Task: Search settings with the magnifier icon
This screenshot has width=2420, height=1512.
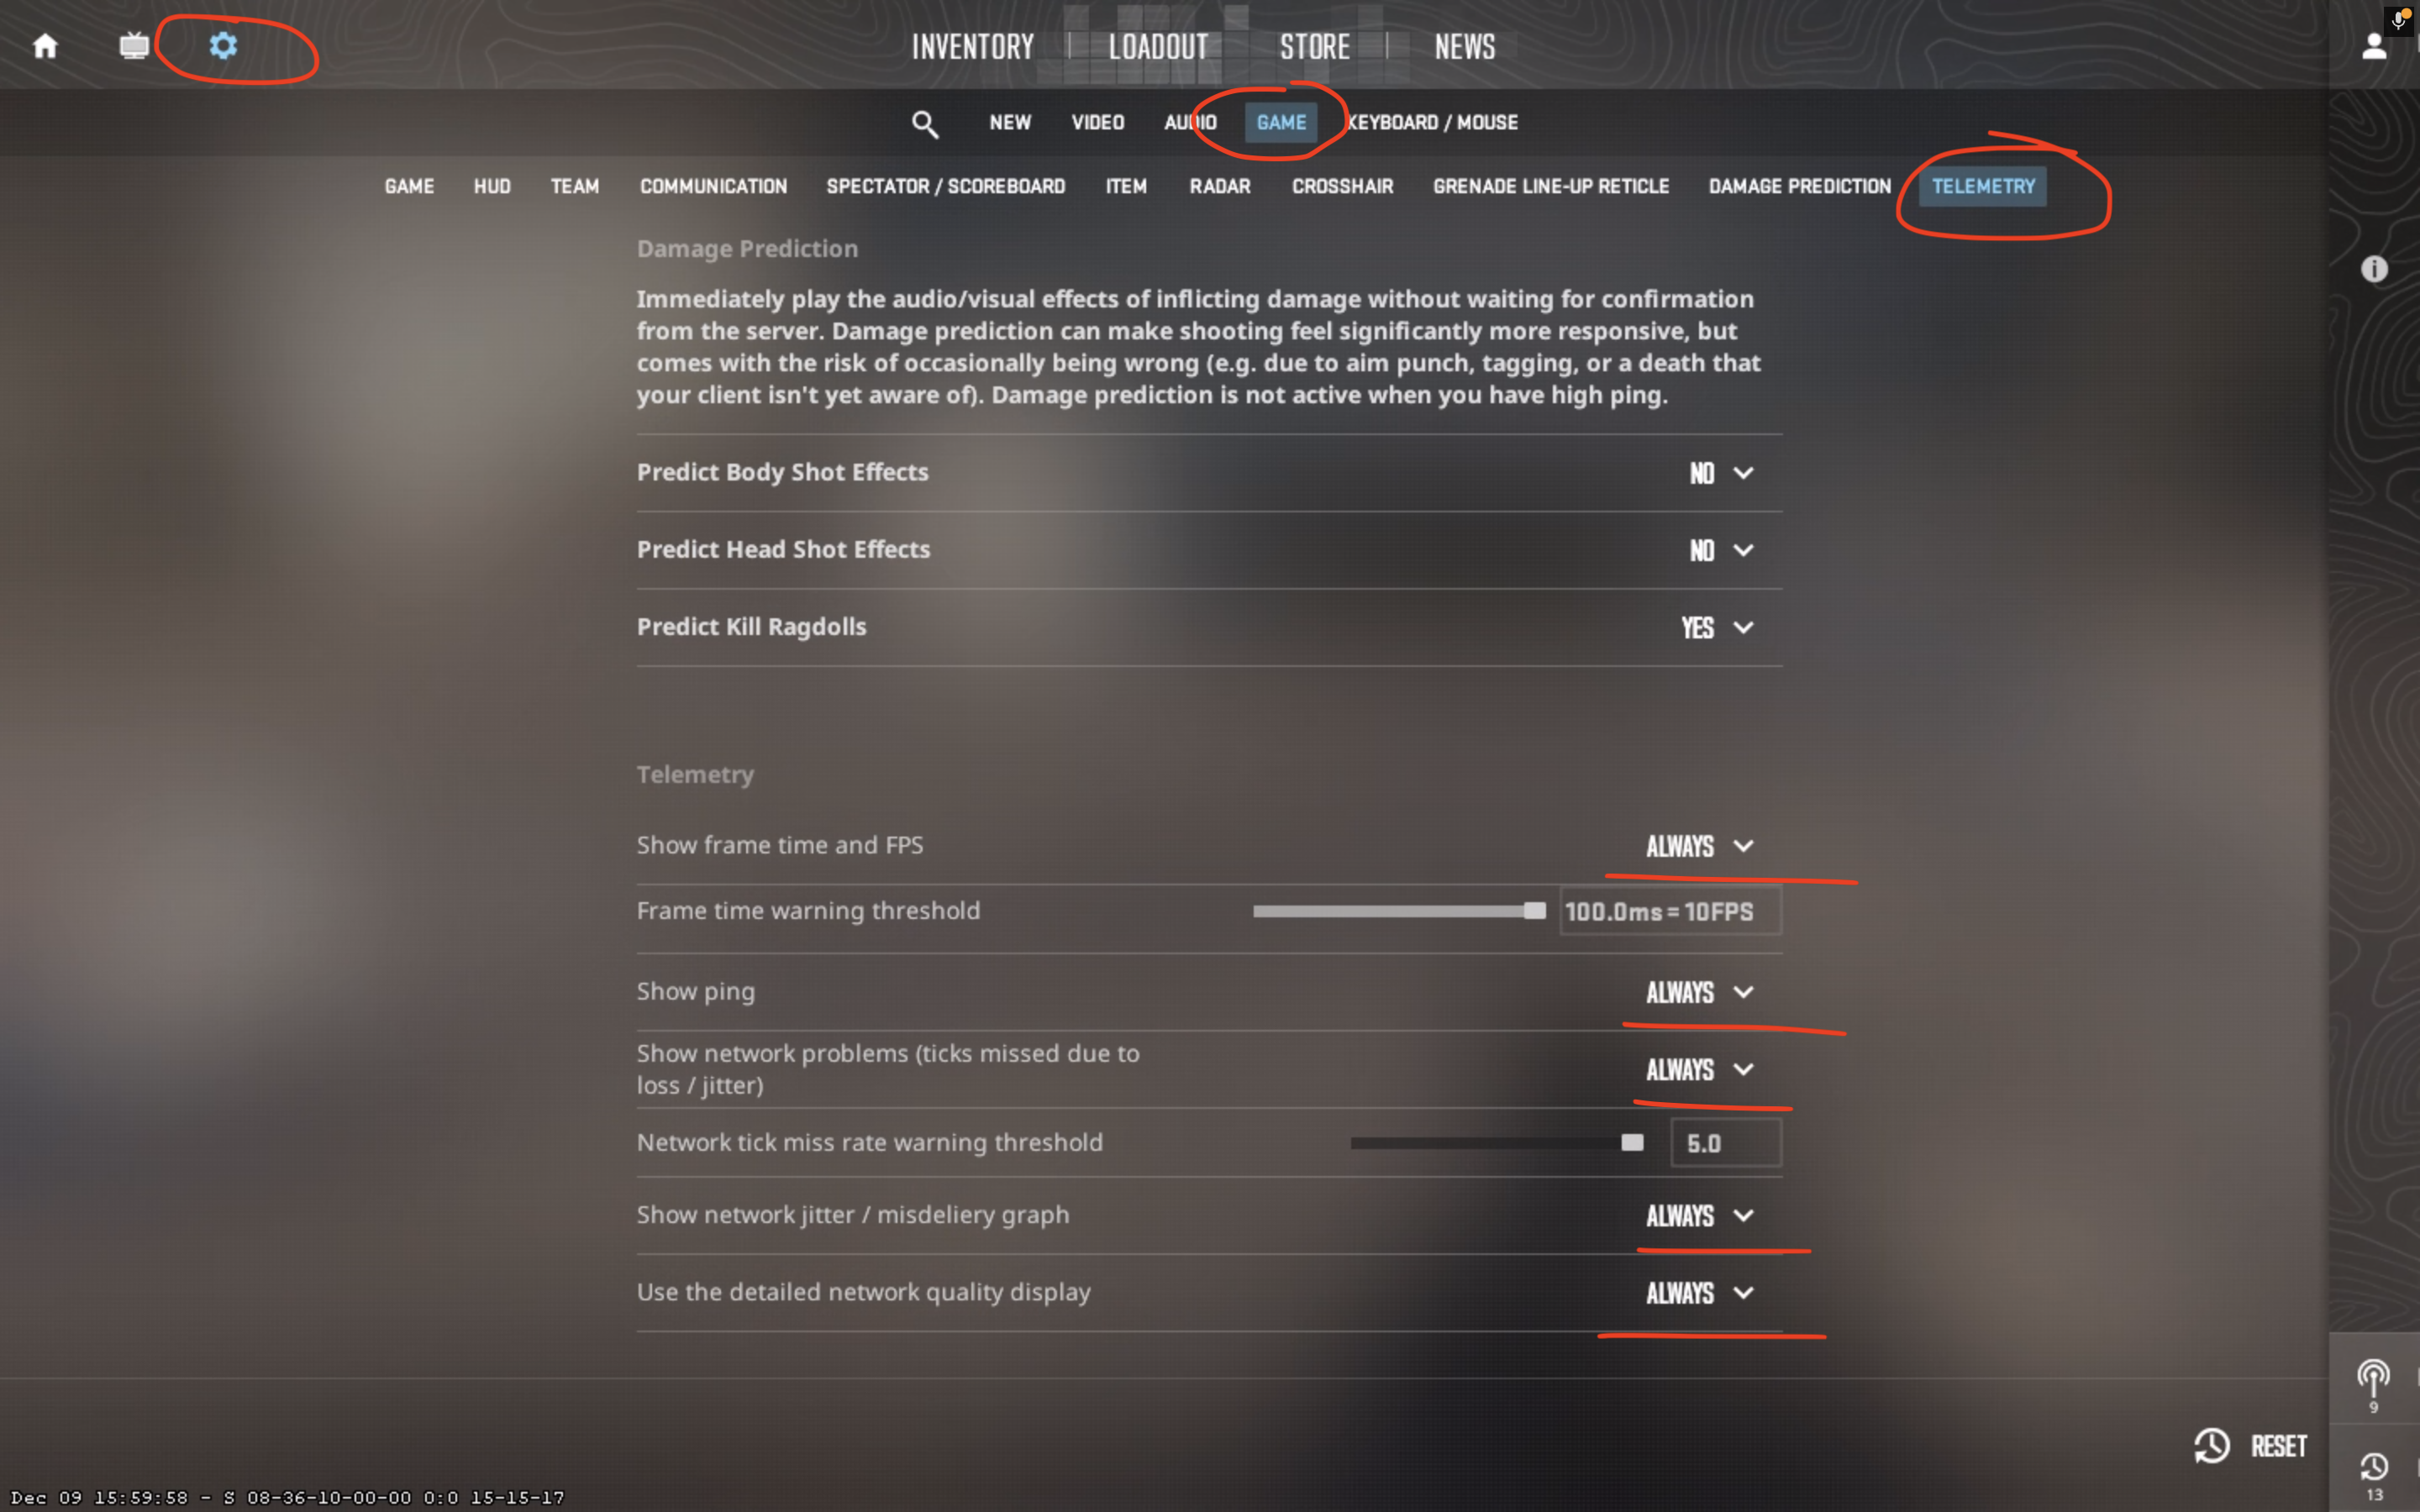Action: (925, 124)
